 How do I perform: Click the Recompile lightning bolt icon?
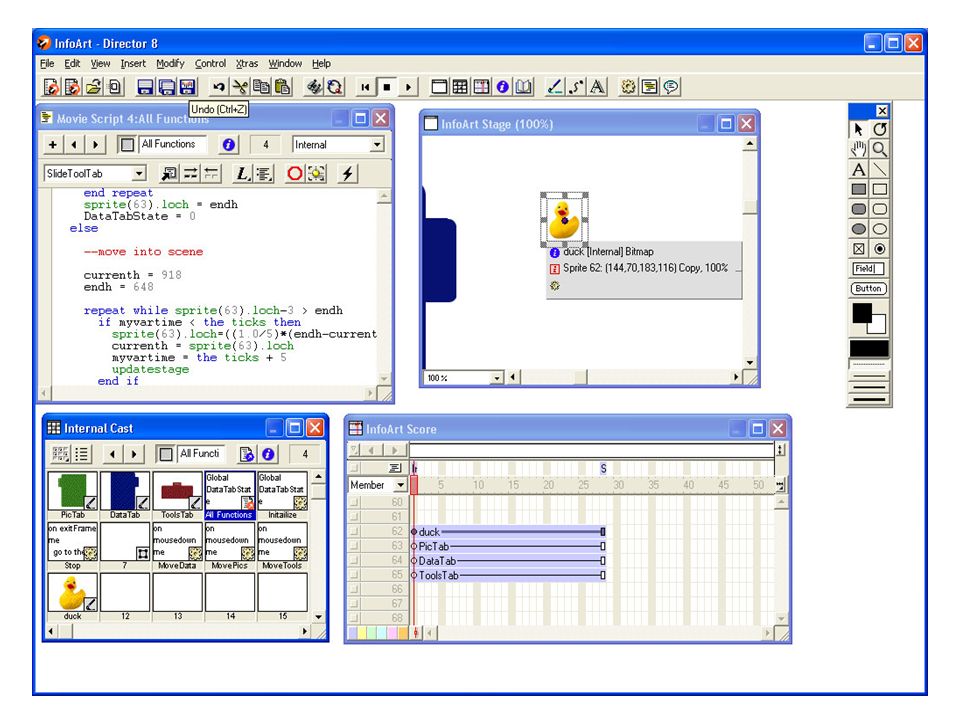(347, 174)
